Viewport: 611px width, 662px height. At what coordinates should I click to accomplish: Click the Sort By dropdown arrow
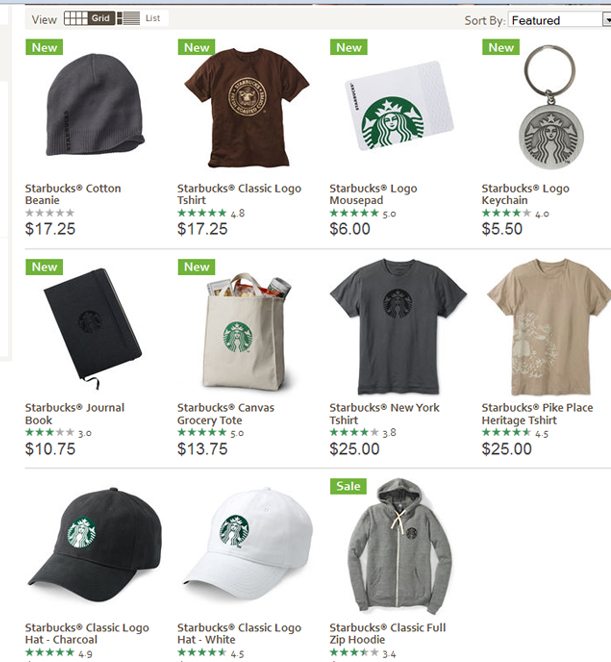click(x=607, y=20)
